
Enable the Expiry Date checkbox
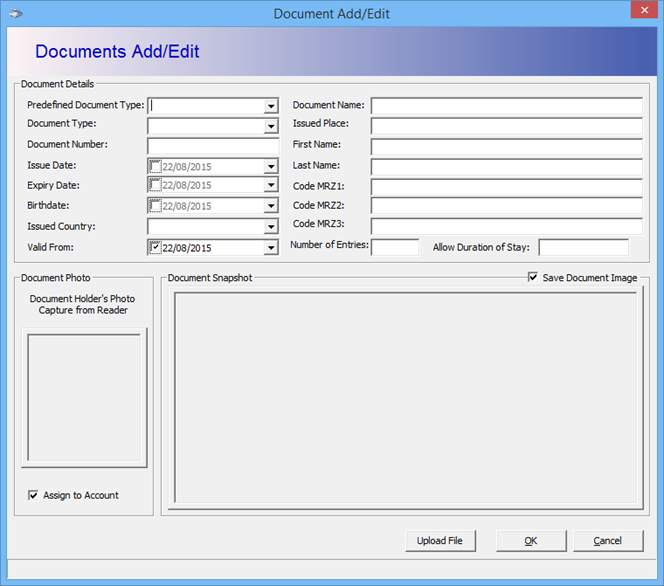point(156,185)
